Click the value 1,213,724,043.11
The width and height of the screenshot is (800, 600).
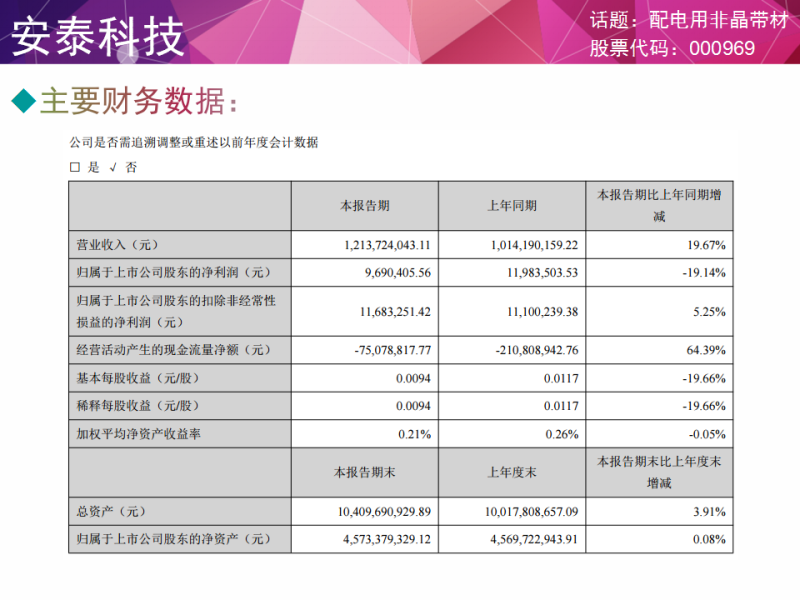pos(387,245)
